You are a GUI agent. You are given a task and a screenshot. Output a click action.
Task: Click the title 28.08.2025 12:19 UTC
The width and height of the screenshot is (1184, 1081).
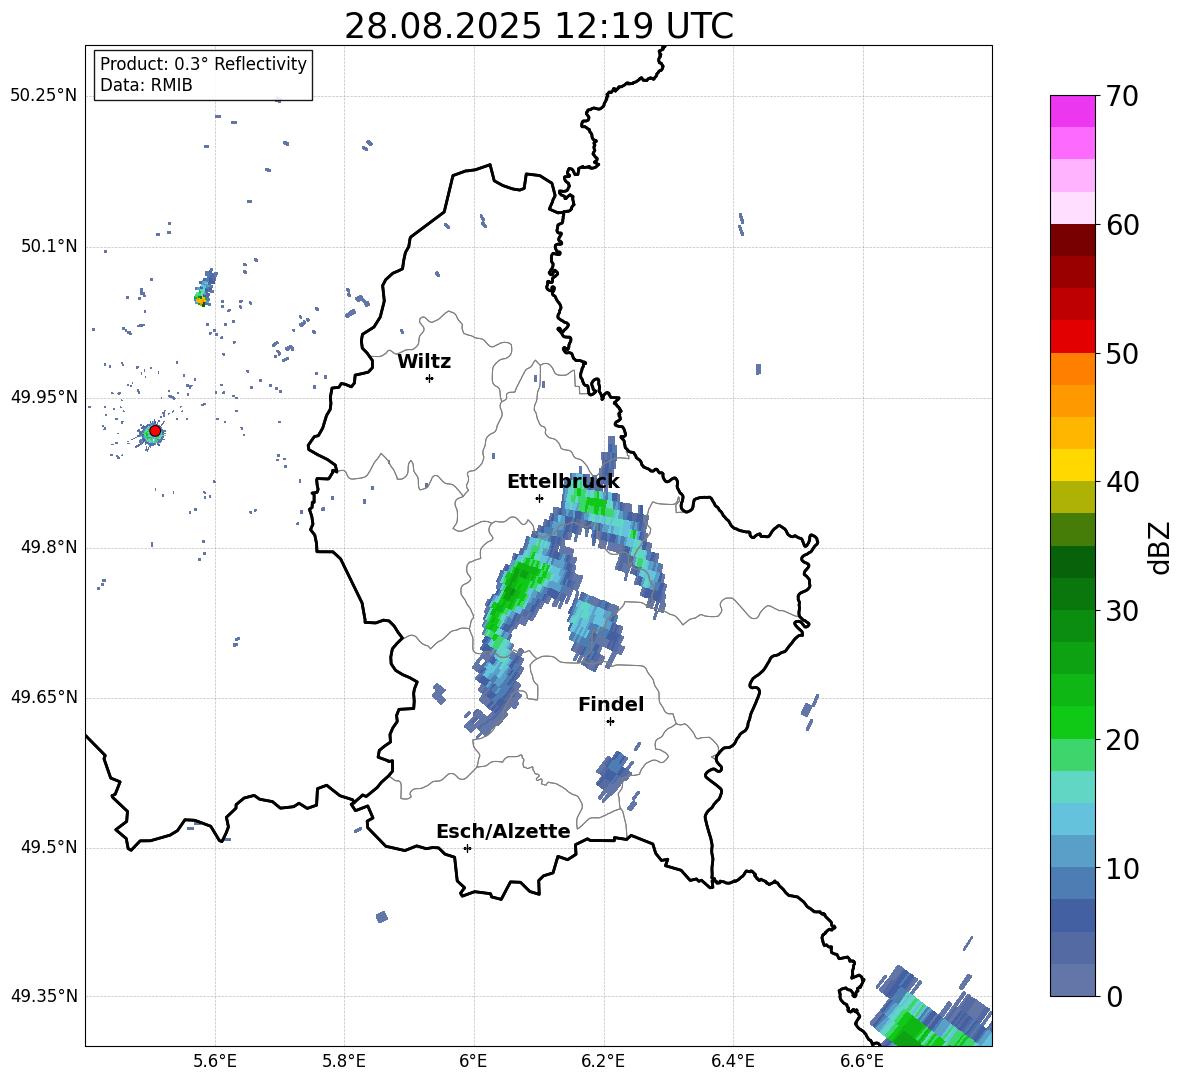click(539, 26)
